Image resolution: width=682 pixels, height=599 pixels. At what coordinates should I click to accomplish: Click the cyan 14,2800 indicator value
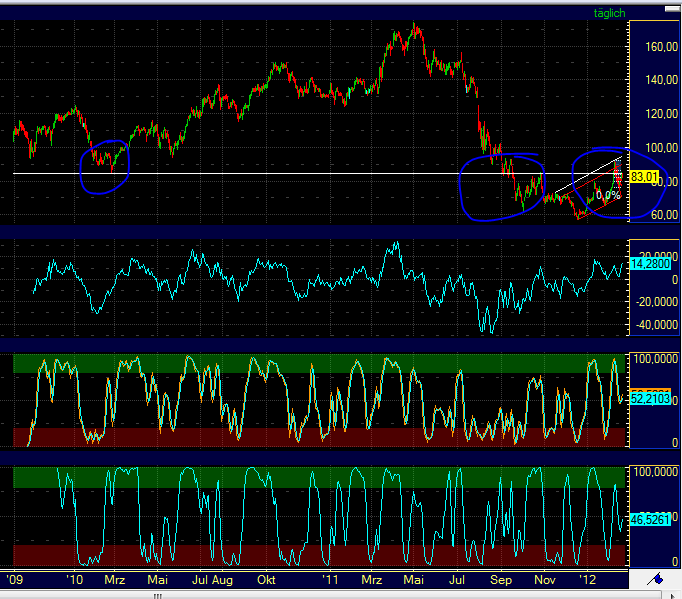650,264
